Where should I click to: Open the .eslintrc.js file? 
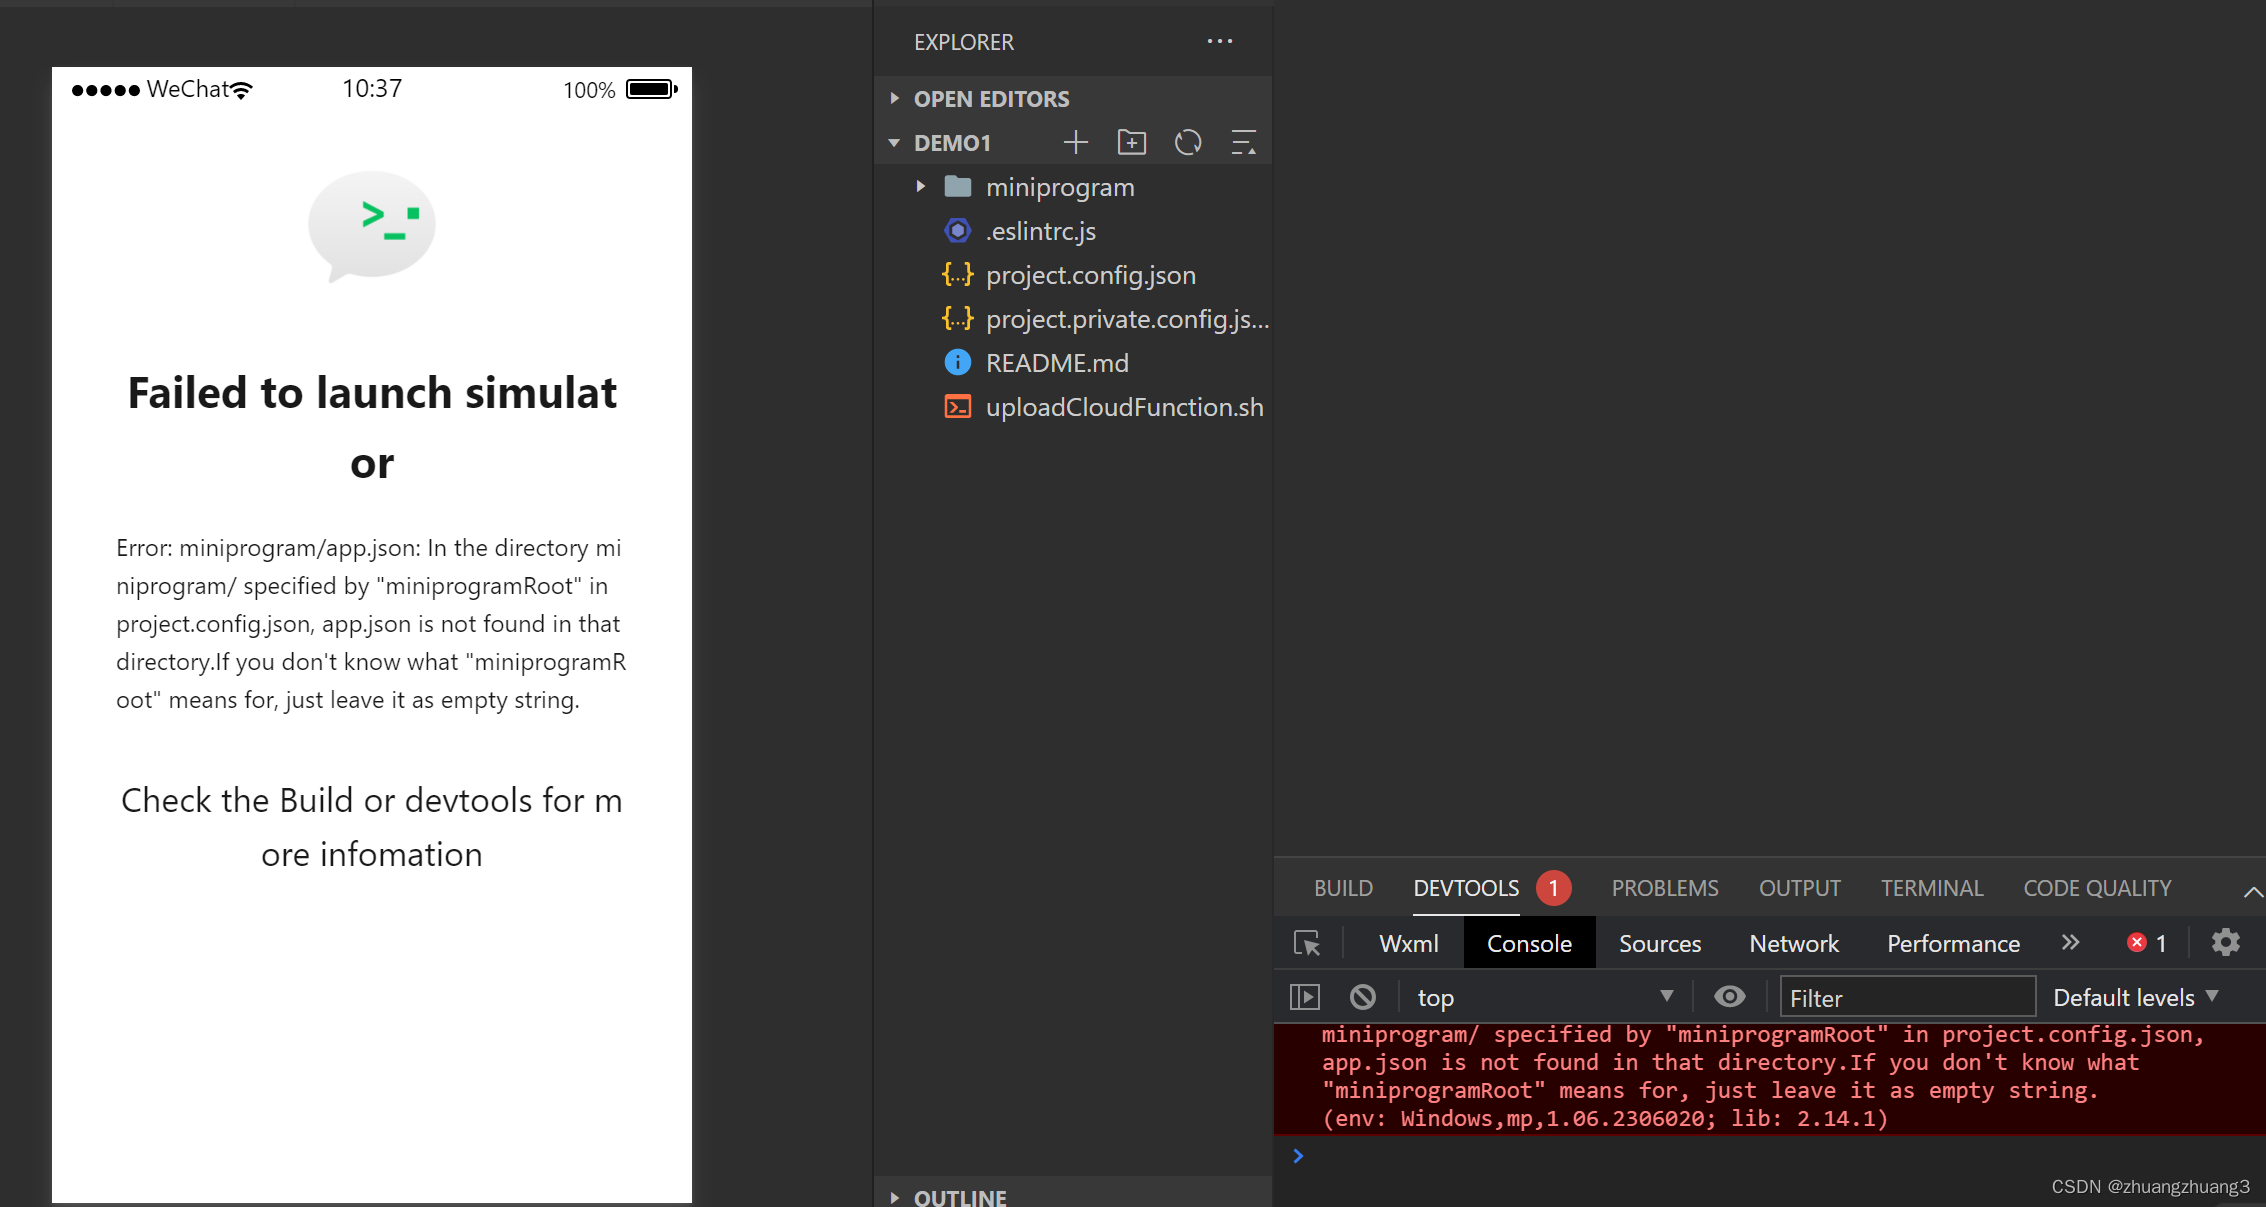click(x=1073, y=231)
